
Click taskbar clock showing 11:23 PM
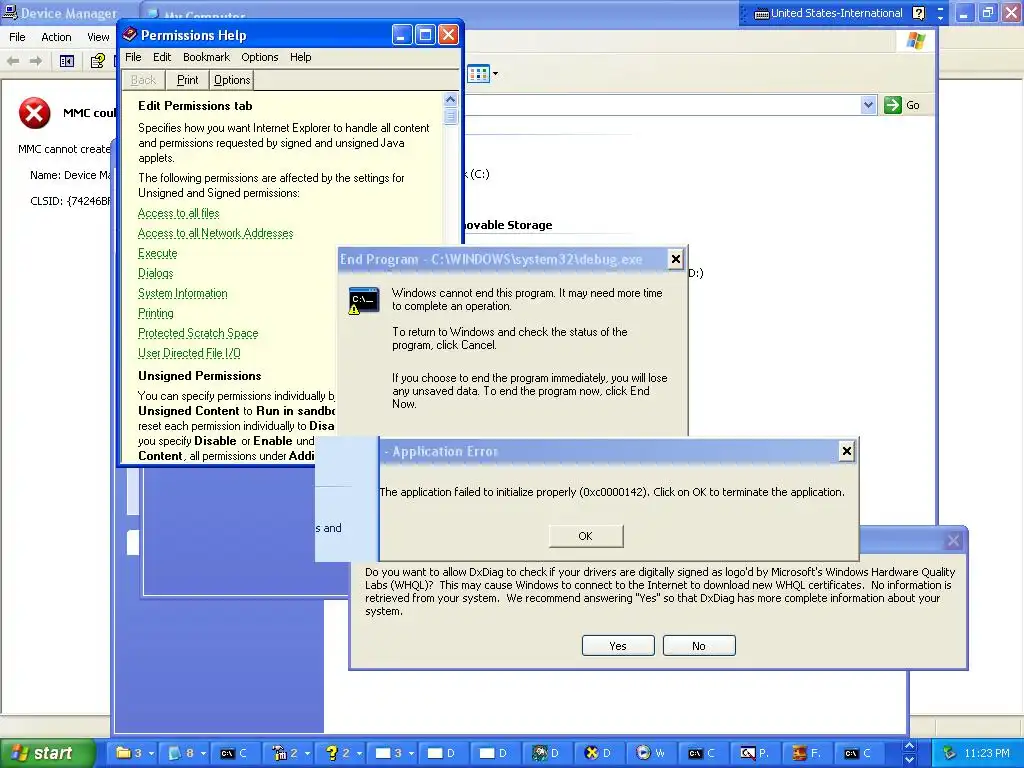987,753
